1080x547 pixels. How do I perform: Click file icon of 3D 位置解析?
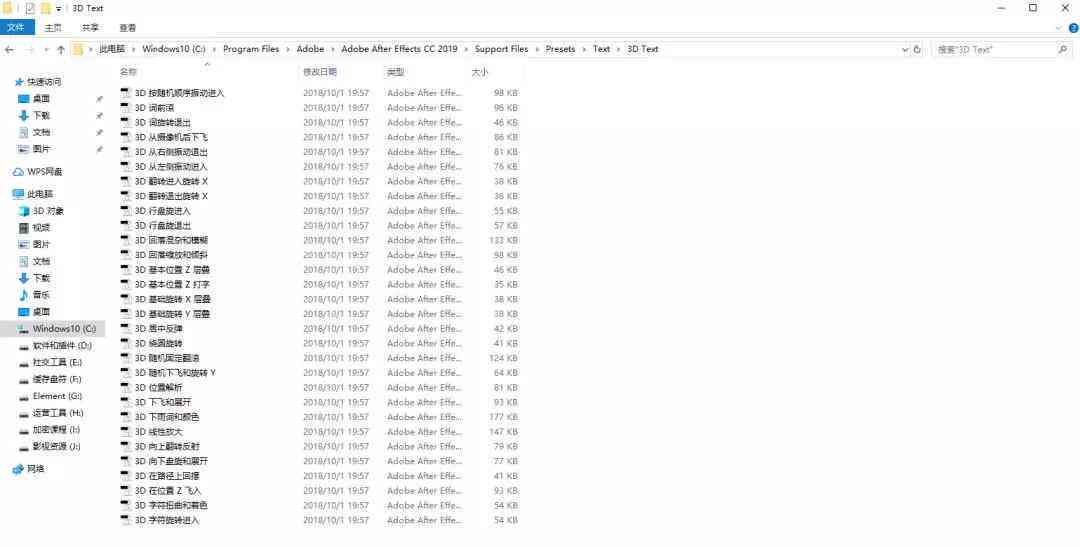tap(125, 387)
